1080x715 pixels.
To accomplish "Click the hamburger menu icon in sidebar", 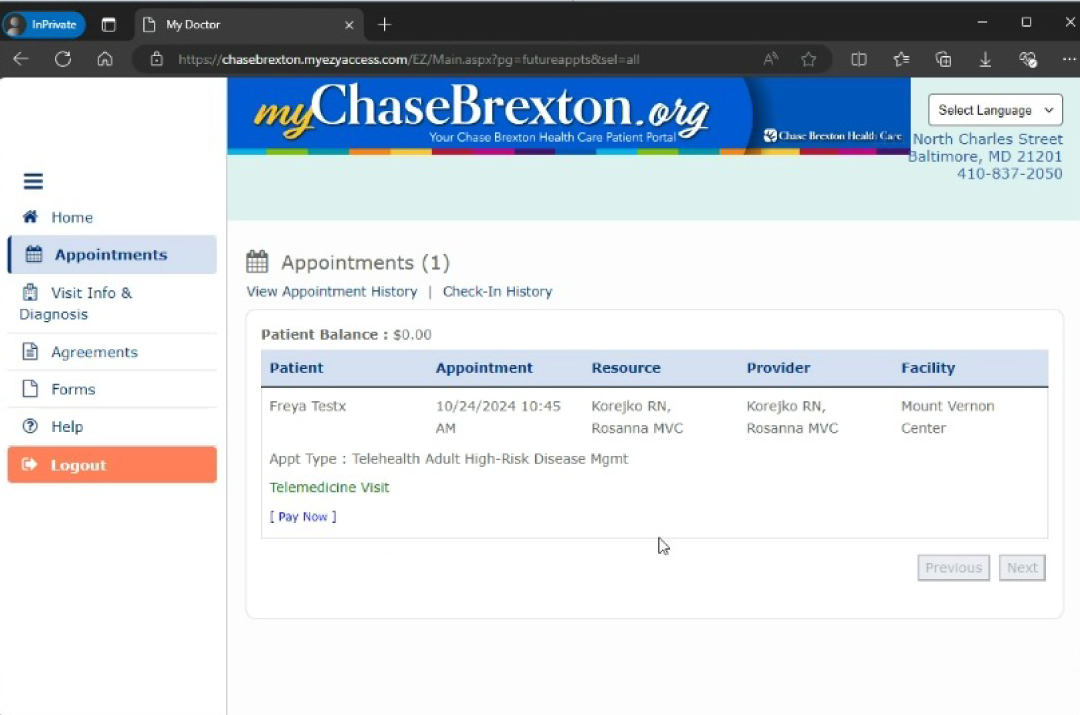I will [33, 181].
